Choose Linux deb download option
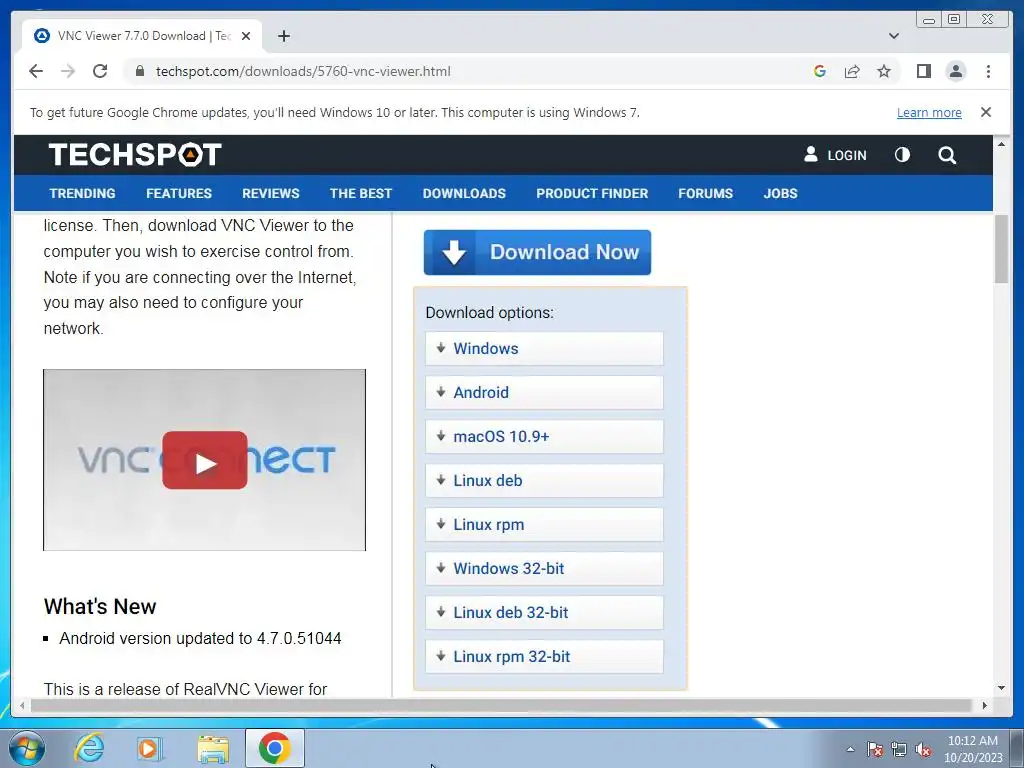 (544, 481)
